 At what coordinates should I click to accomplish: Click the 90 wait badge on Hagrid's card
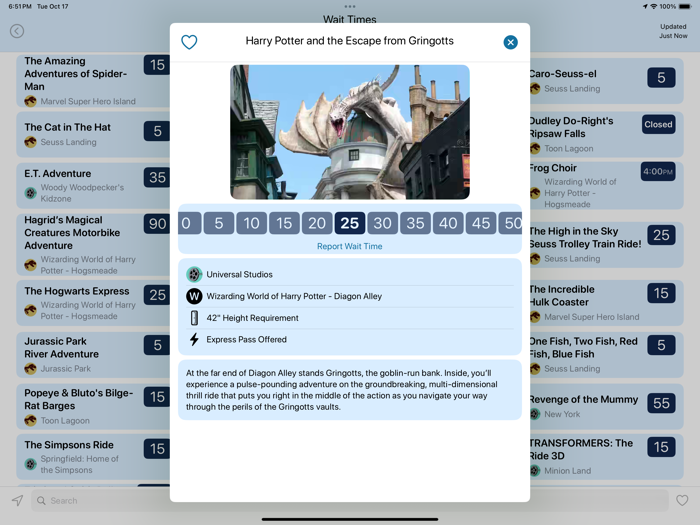tap(157, 224)
